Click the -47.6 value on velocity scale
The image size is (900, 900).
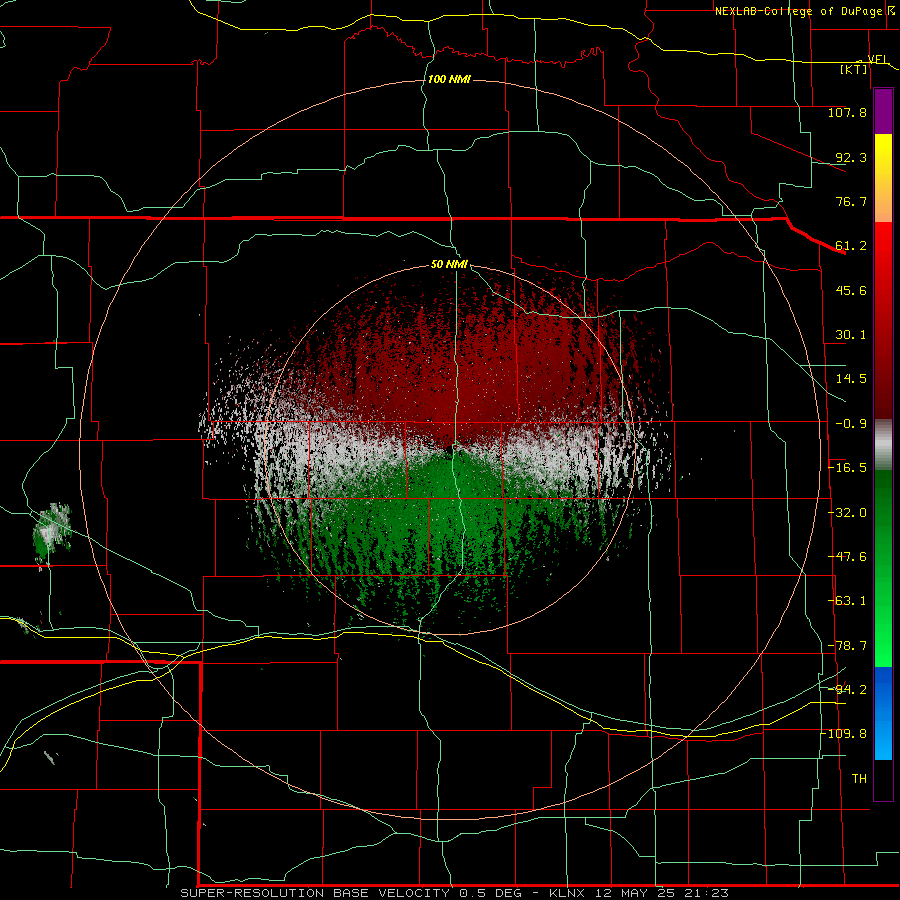point(847,557)
